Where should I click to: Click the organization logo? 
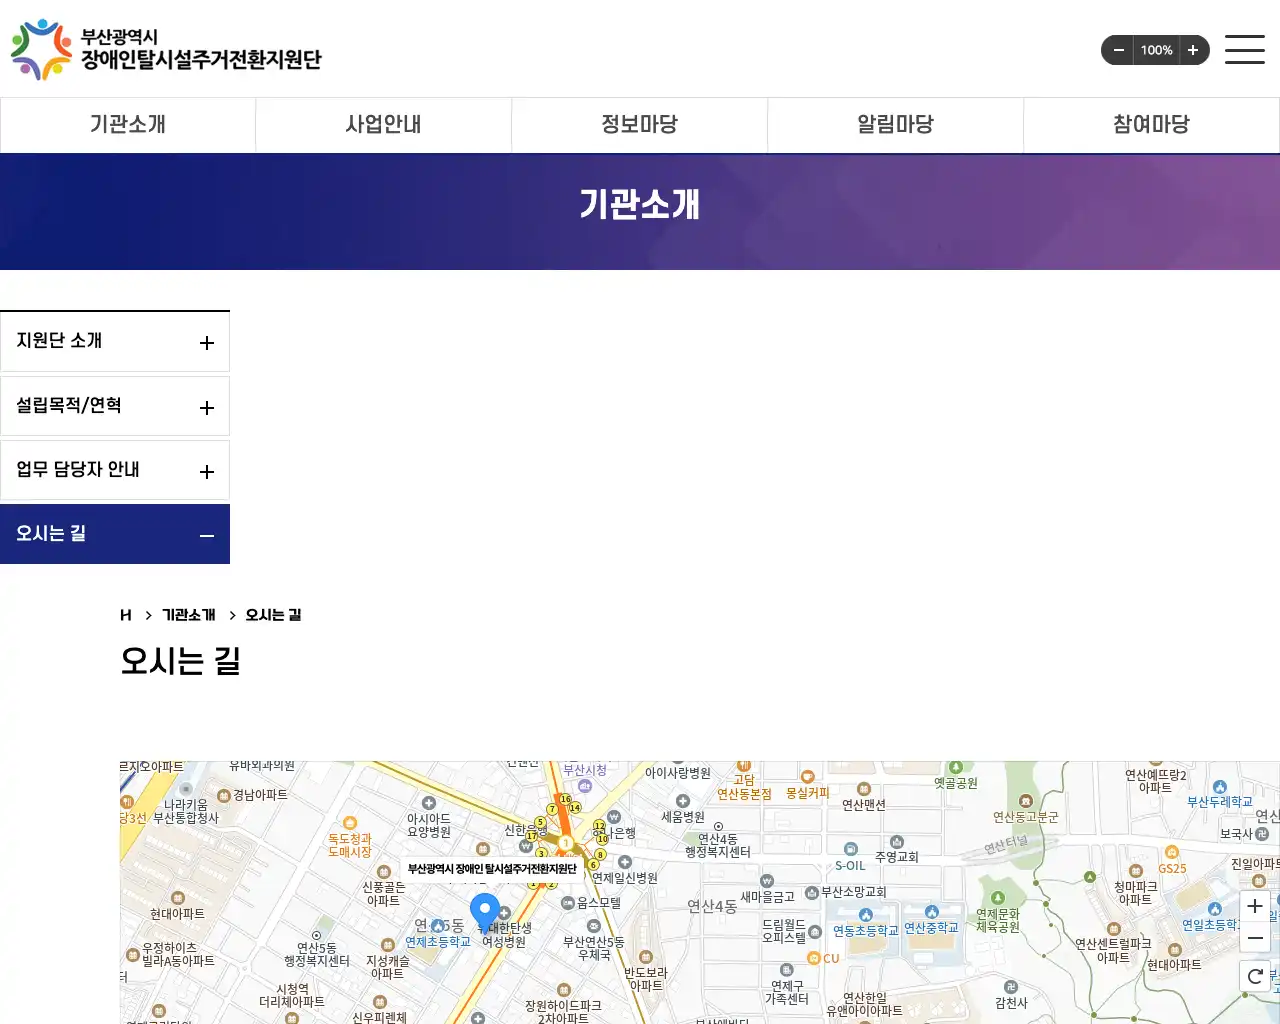(x=166, y=49)
